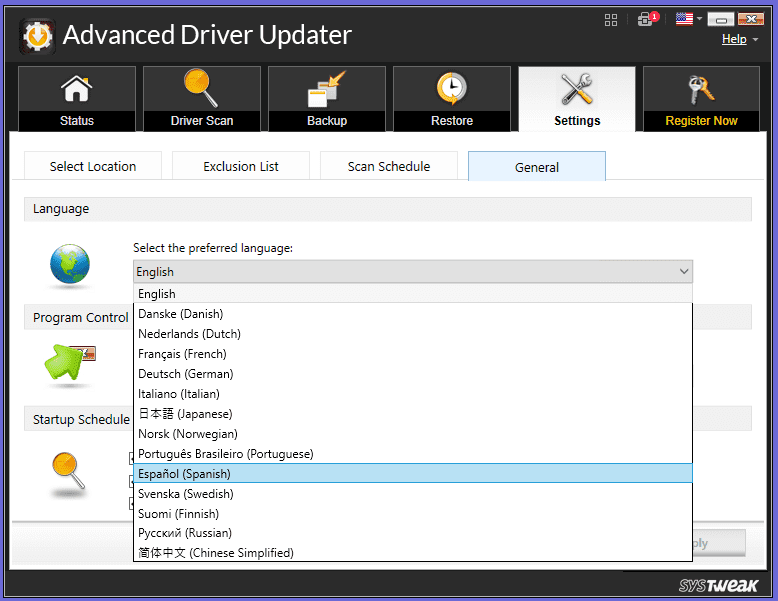Select Danske (Danish) language
The image size is (778, 601).
pyautogui.click(x=413, y=314)
